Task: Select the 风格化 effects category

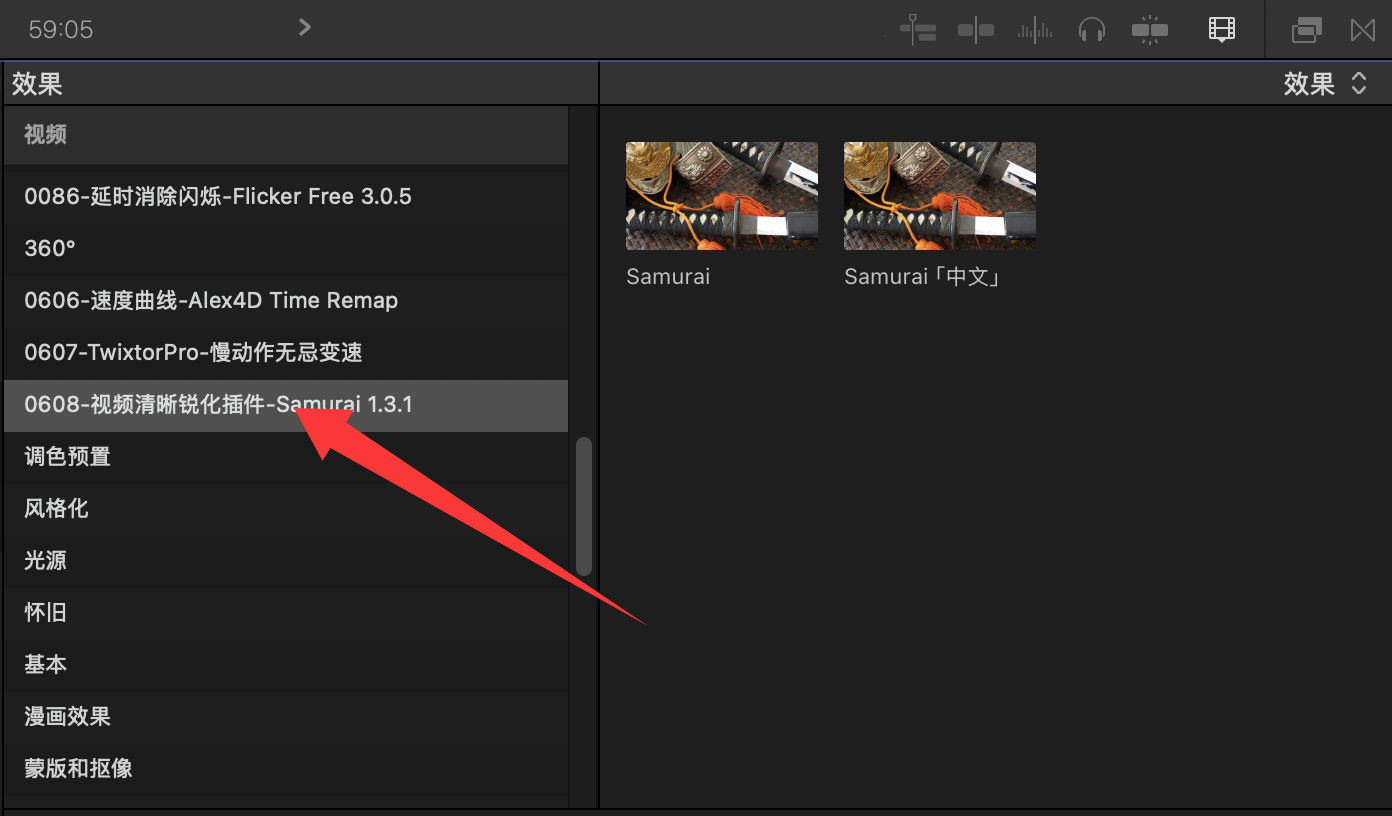Action: click(x=56, y=508)
